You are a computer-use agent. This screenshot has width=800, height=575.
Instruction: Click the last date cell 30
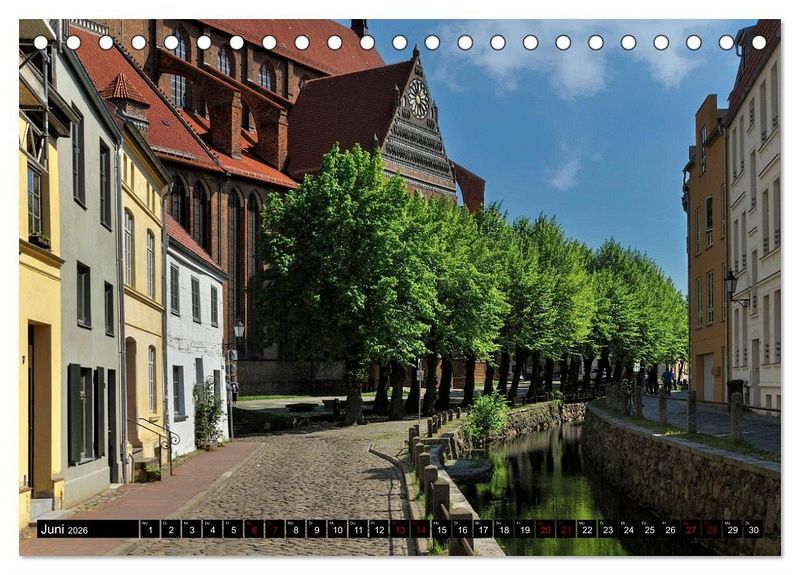pos(754,529)
